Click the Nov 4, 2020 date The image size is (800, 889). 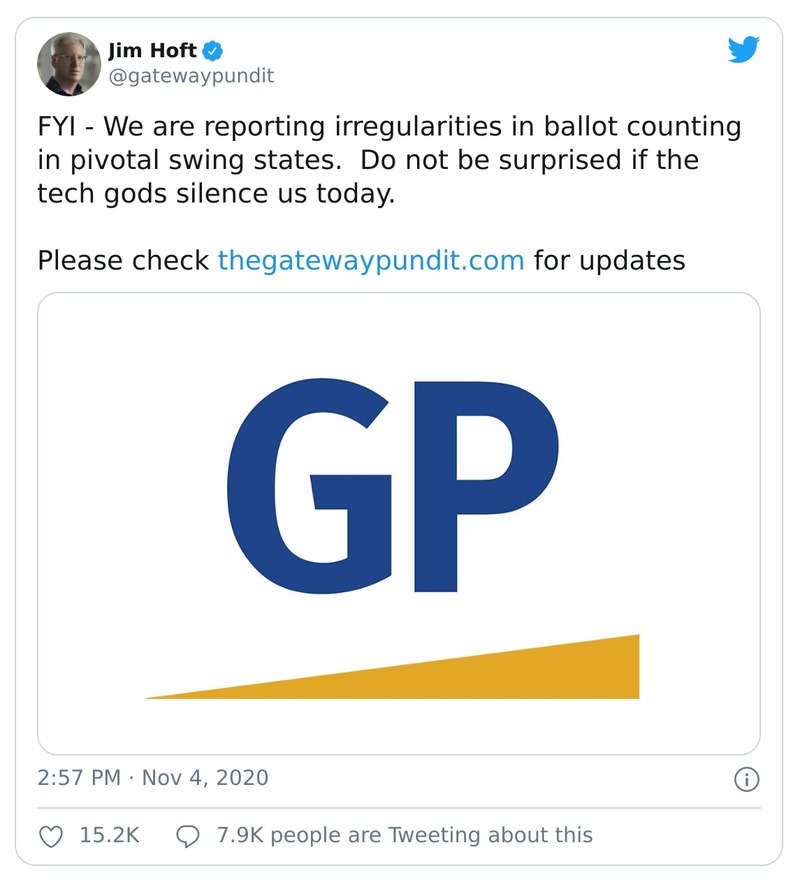click(x=206, y=777)
